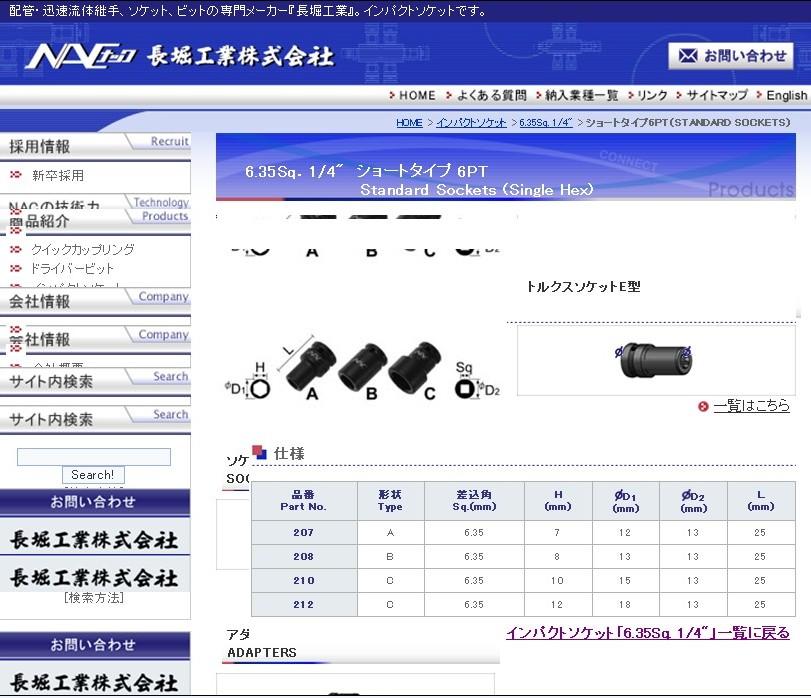Click the L (mm) column header

tap(761, 501)
